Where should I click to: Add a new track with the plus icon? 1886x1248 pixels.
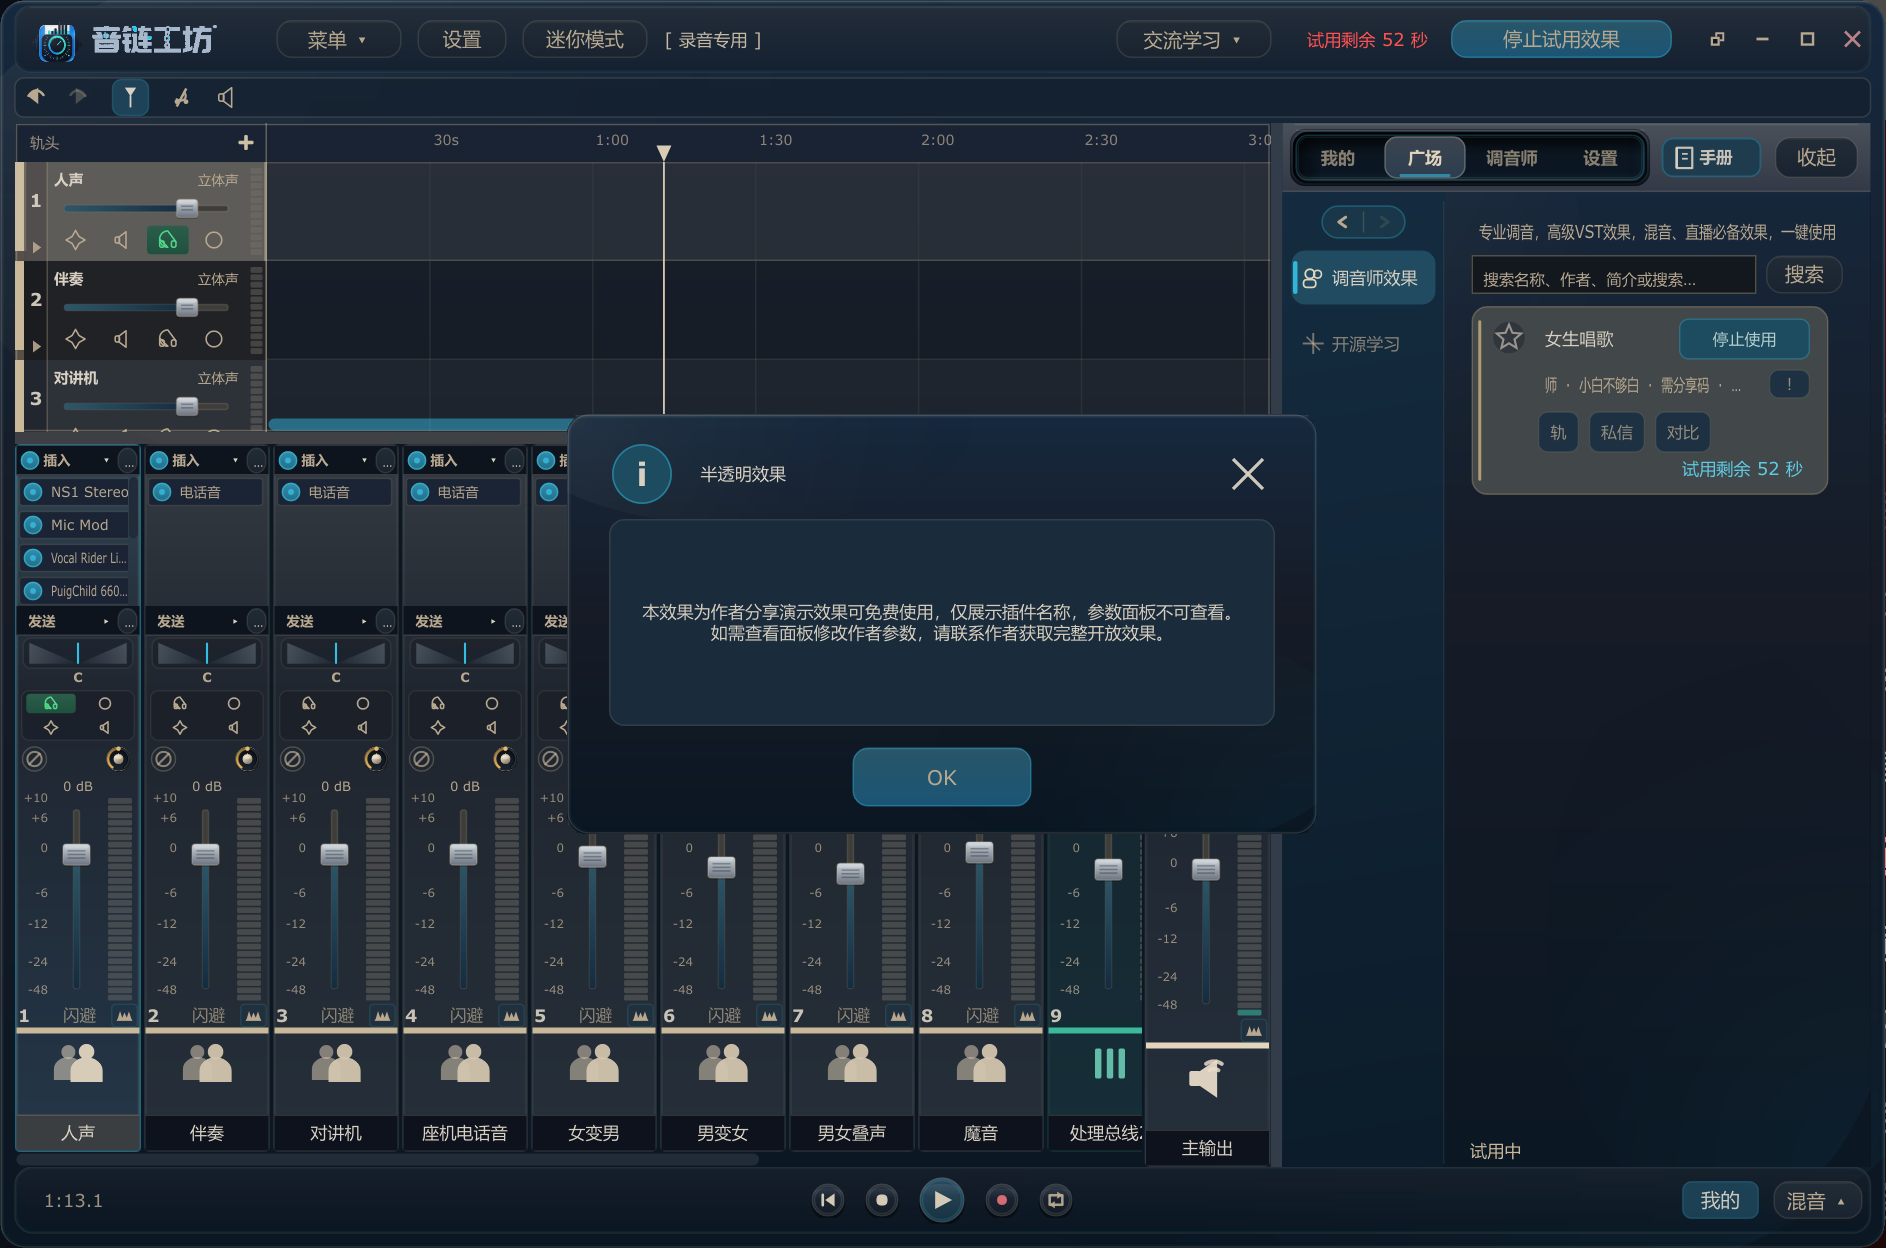click(x=246, y=143)
